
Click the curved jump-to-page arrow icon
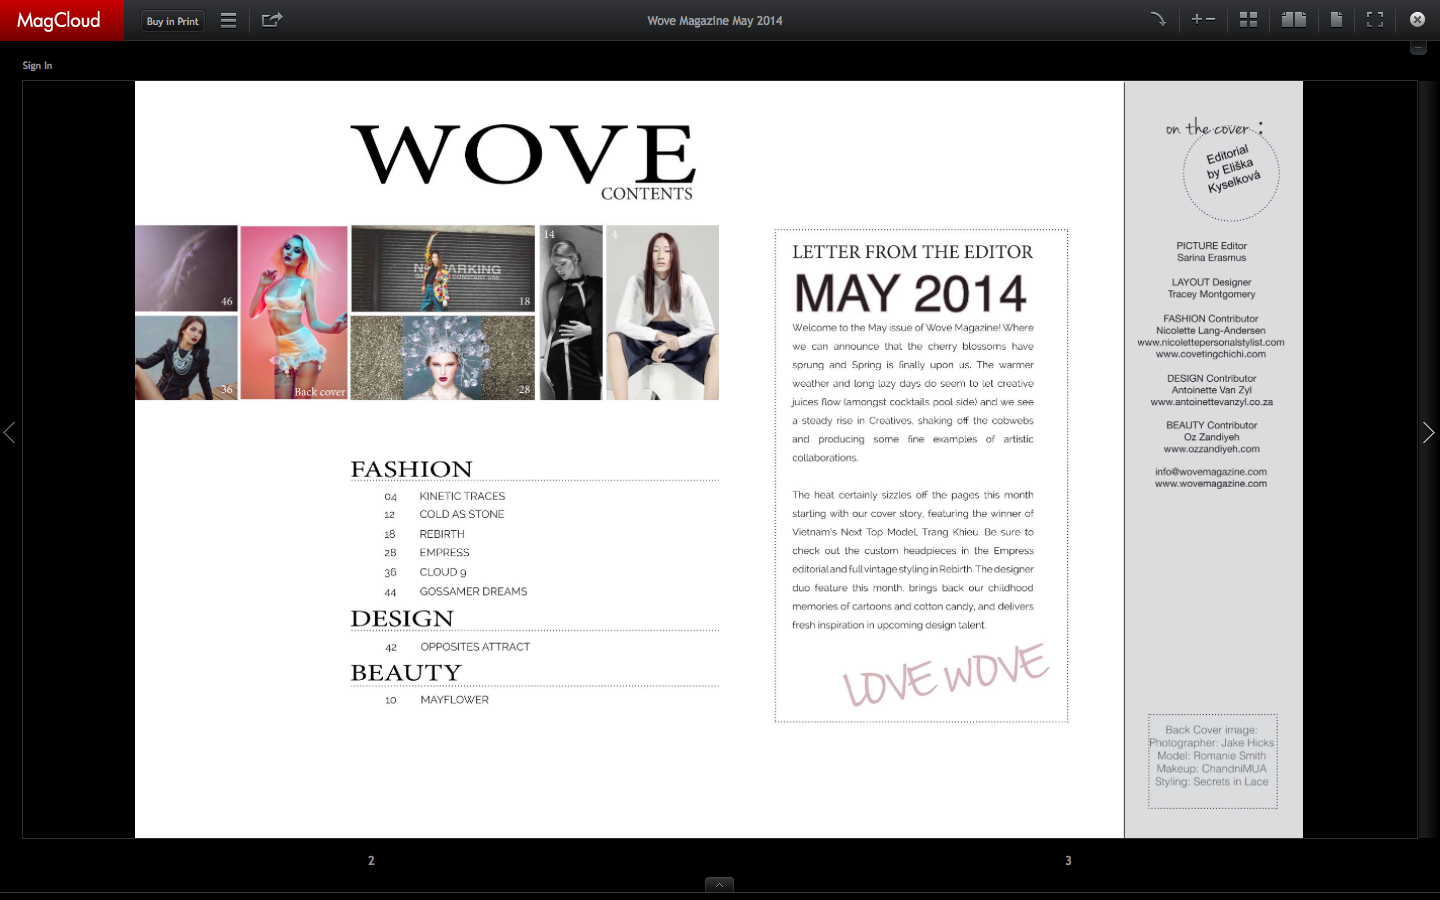[x=1158, y=19]
